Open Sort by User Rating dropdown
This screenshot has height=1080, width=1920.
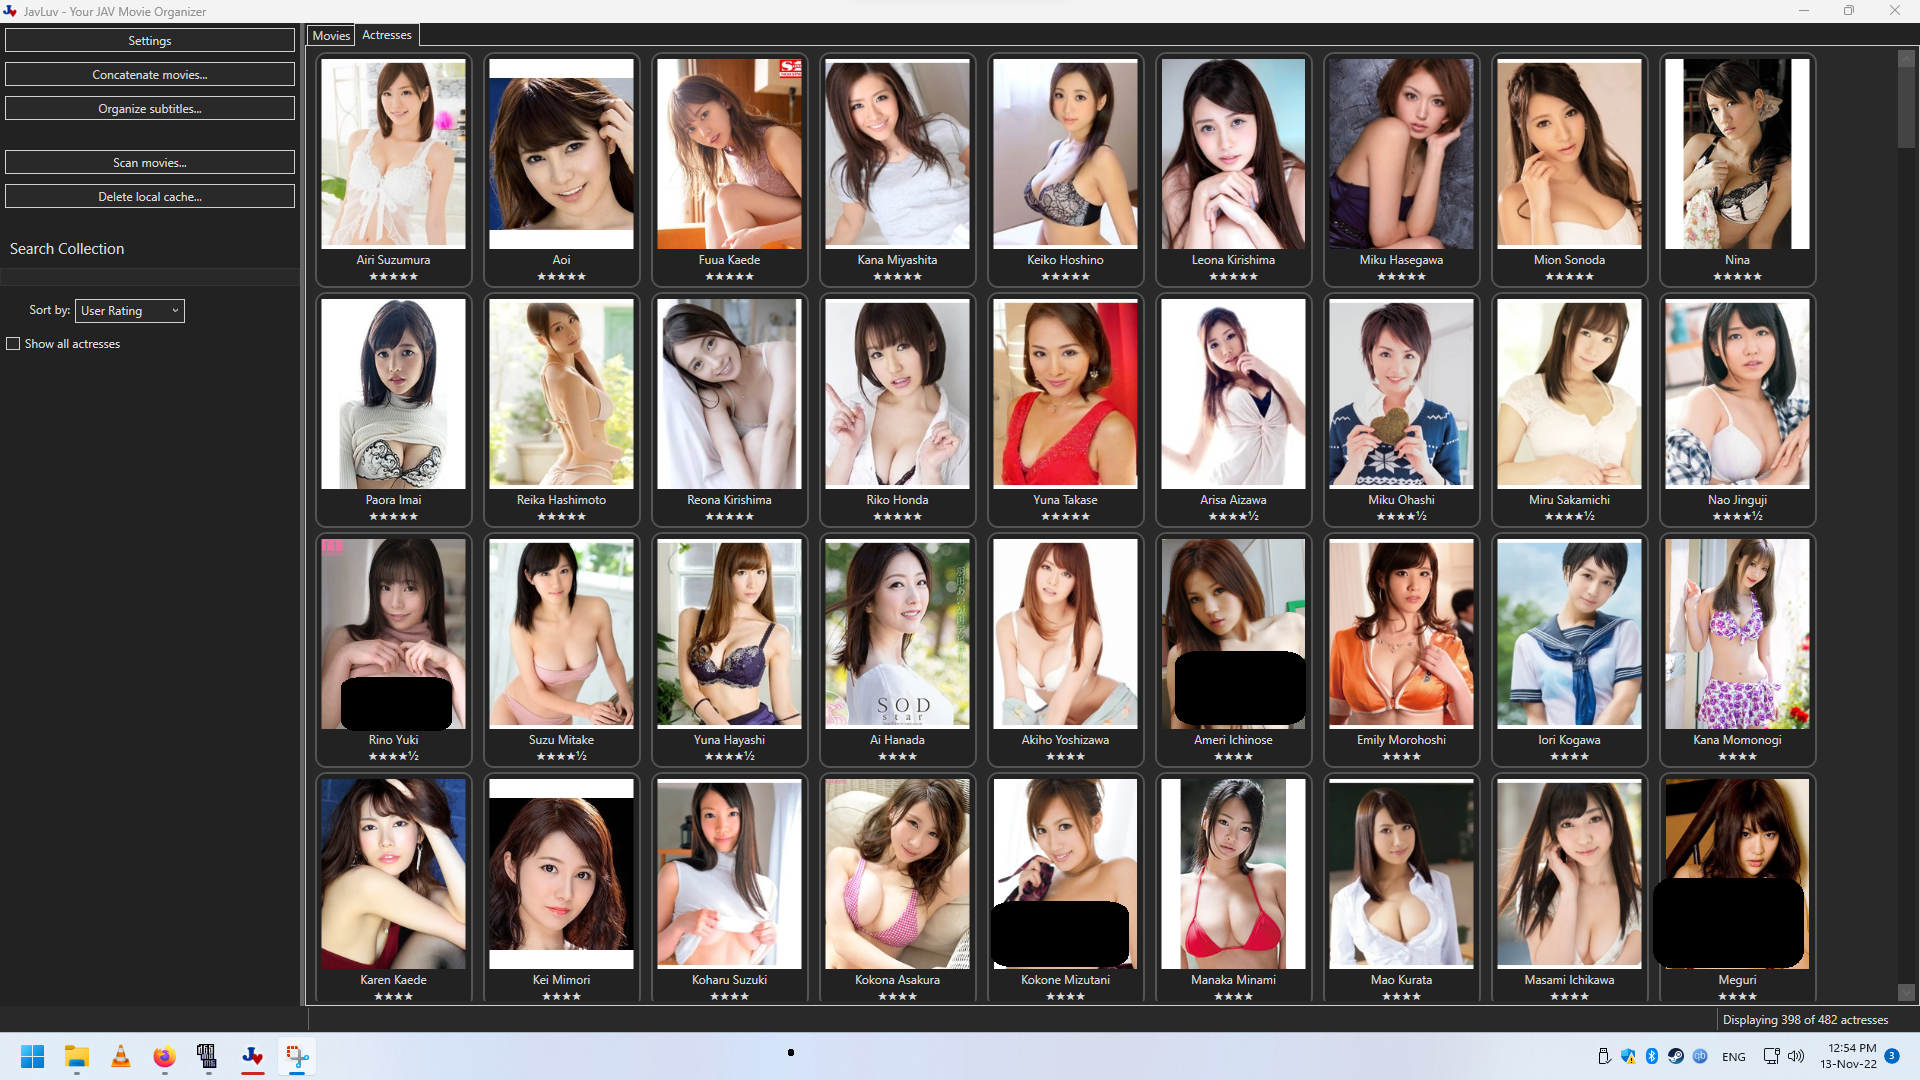coord(130,311)
